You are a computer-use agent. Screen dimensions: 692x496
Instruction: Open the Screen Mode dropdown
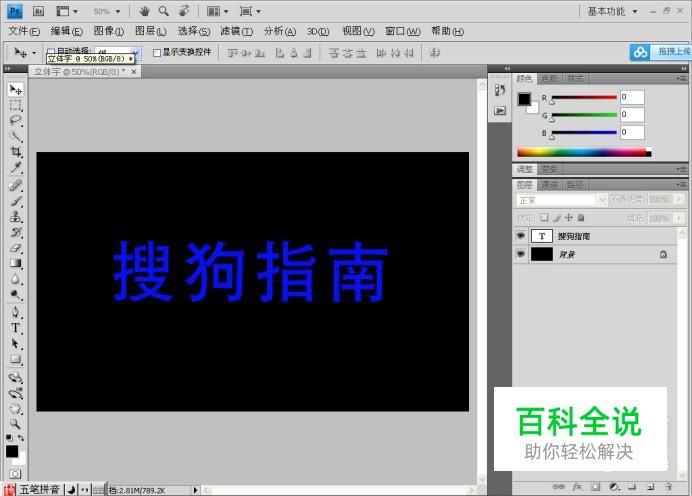(250, 11)
